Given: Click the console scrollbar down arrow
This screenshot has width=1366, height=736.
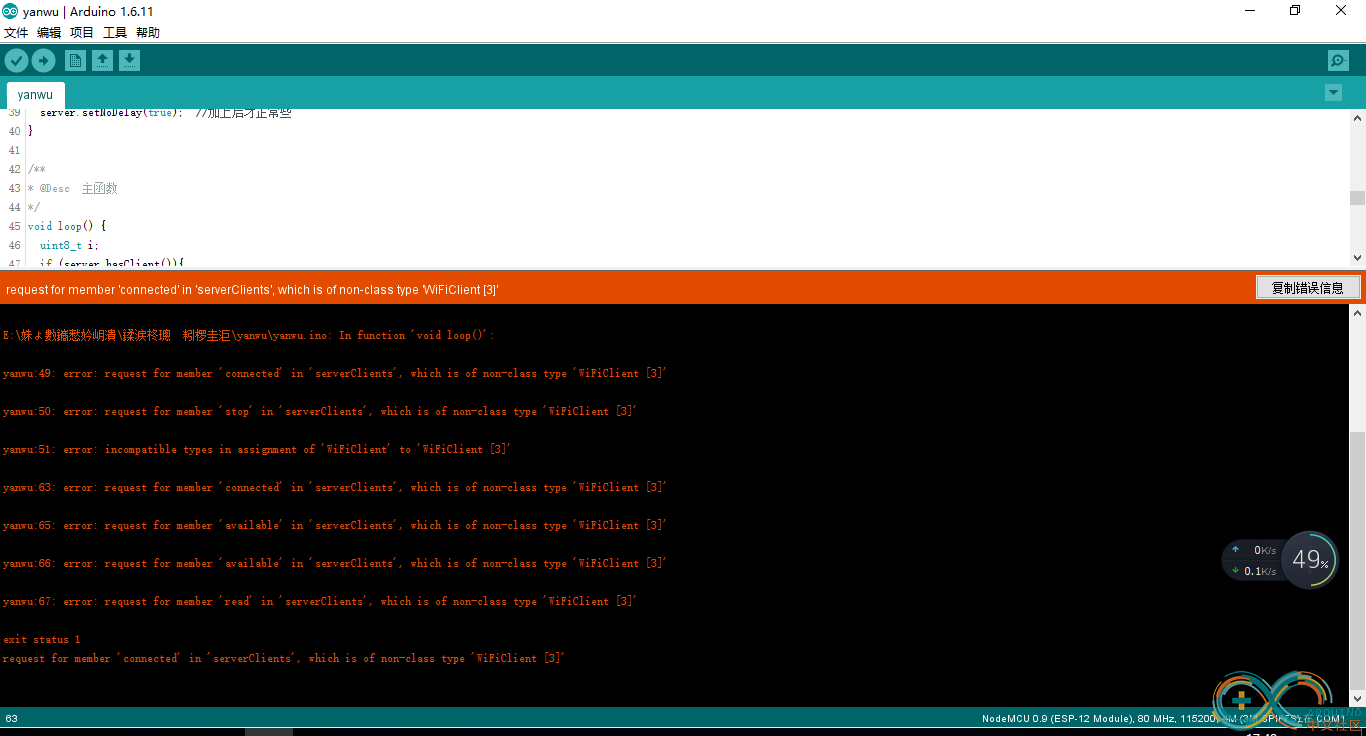Looking at the screenshot, I should click(1357, 699).
